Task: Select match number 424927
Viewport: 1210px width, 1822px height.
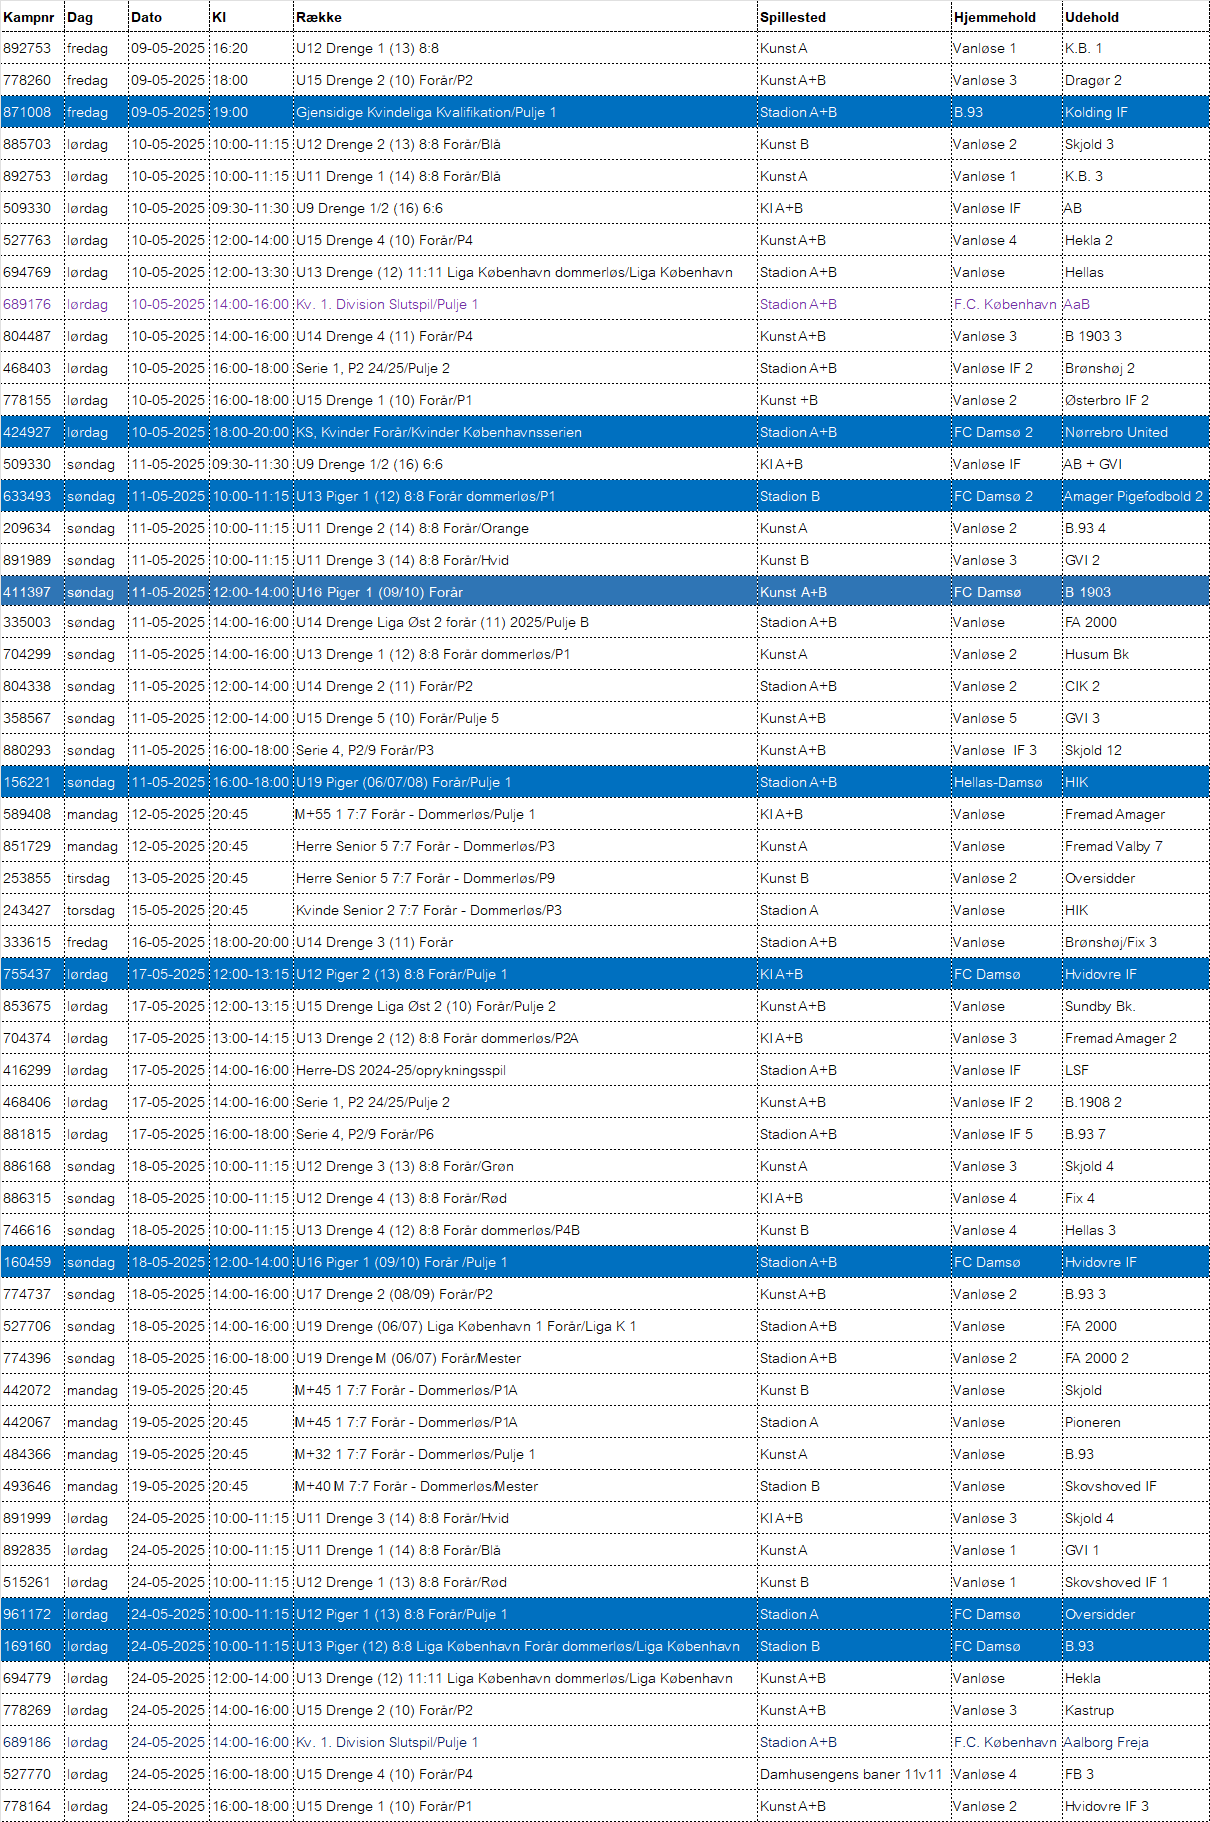Action: point(27,432)
